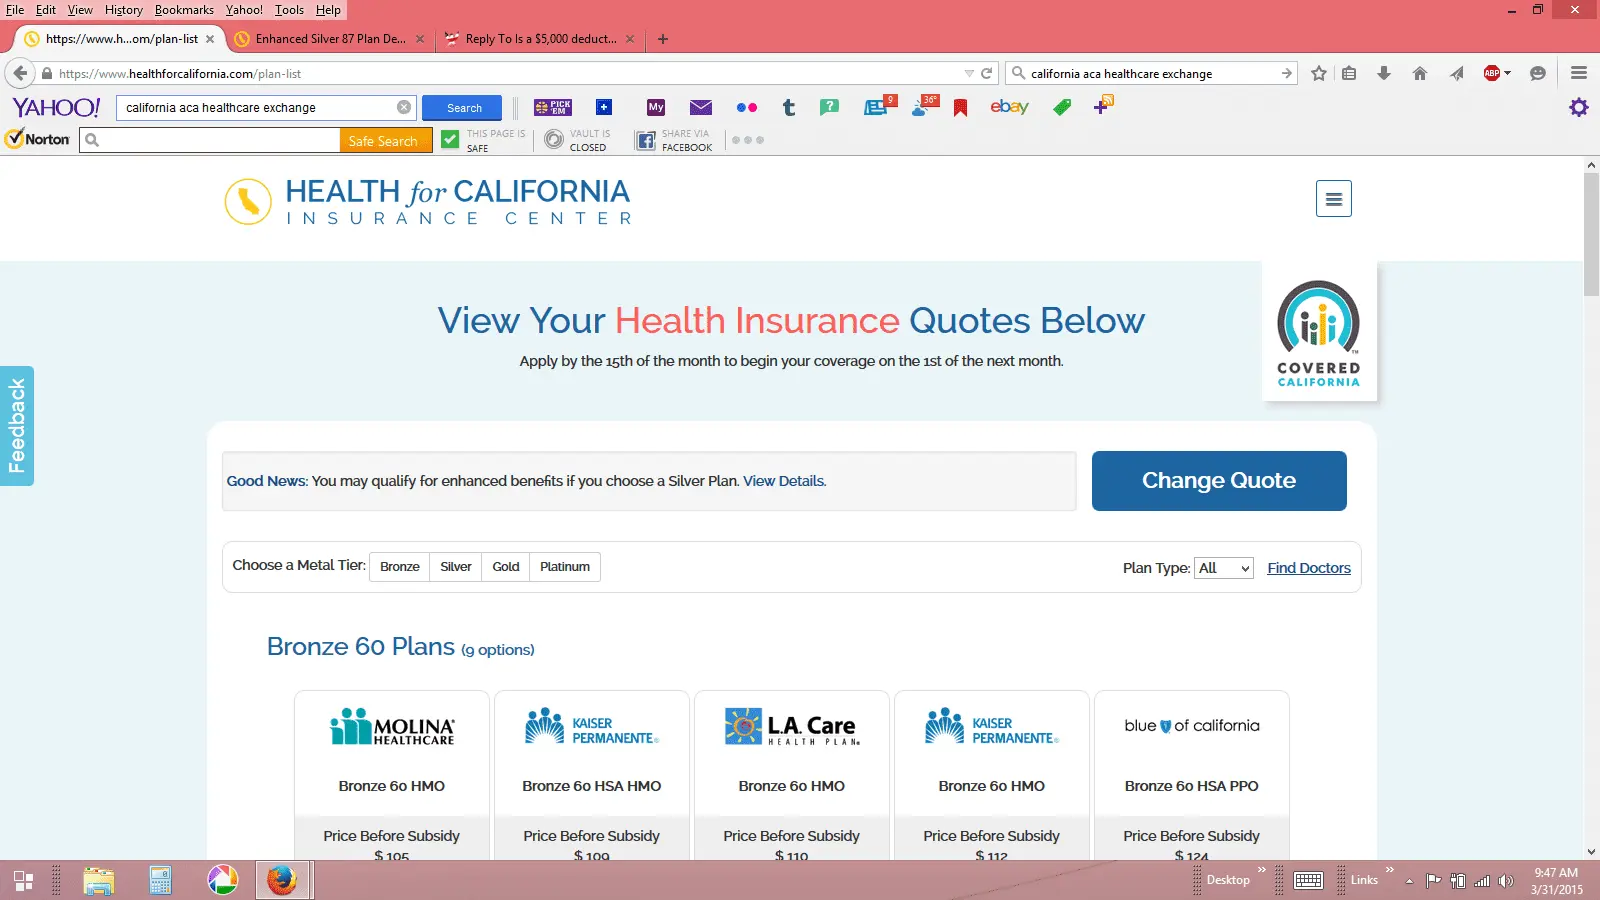Click Share via Facebook icon
The width and height of the screenshot is (1600, 900).
[646, 140]
